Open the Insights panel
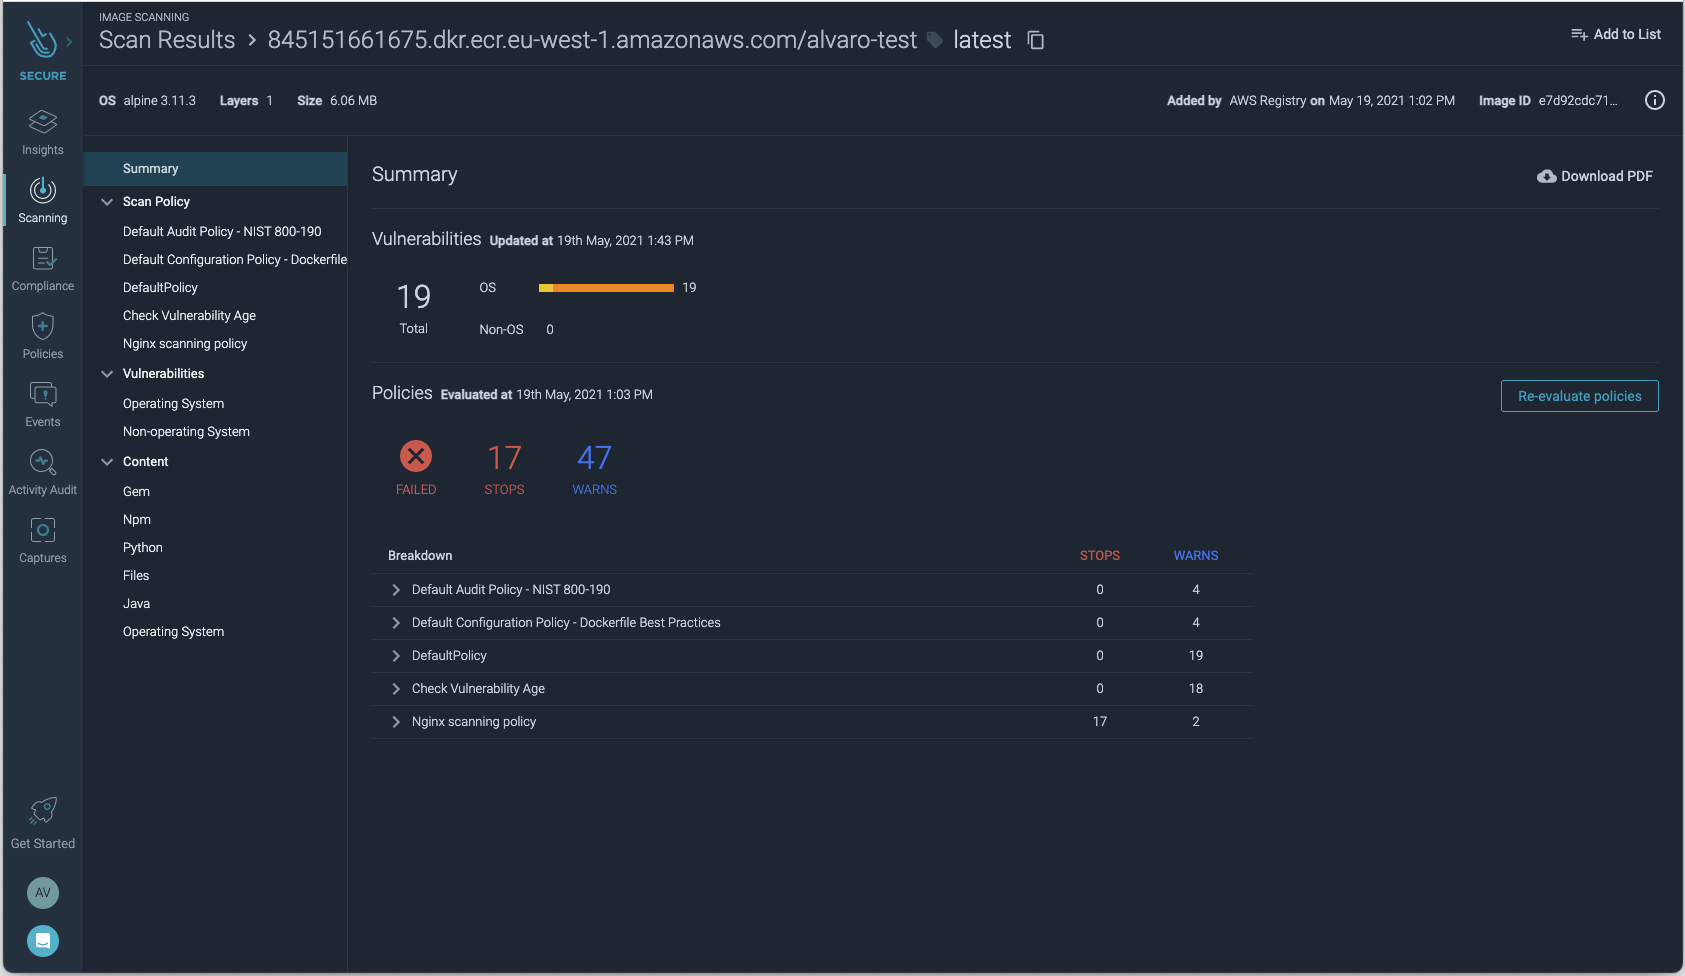 click(x=42, y=131)
